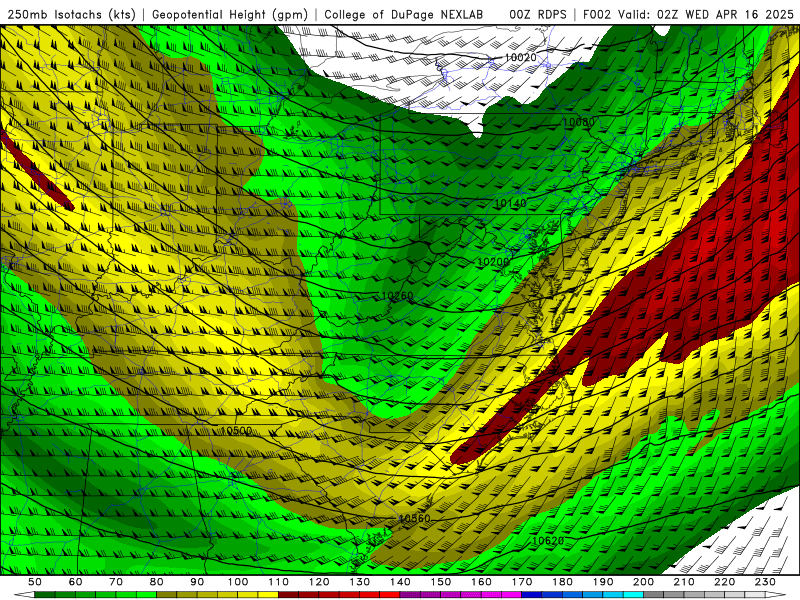
Task: Click the 180 value on color scale
Action: point(562,582)
